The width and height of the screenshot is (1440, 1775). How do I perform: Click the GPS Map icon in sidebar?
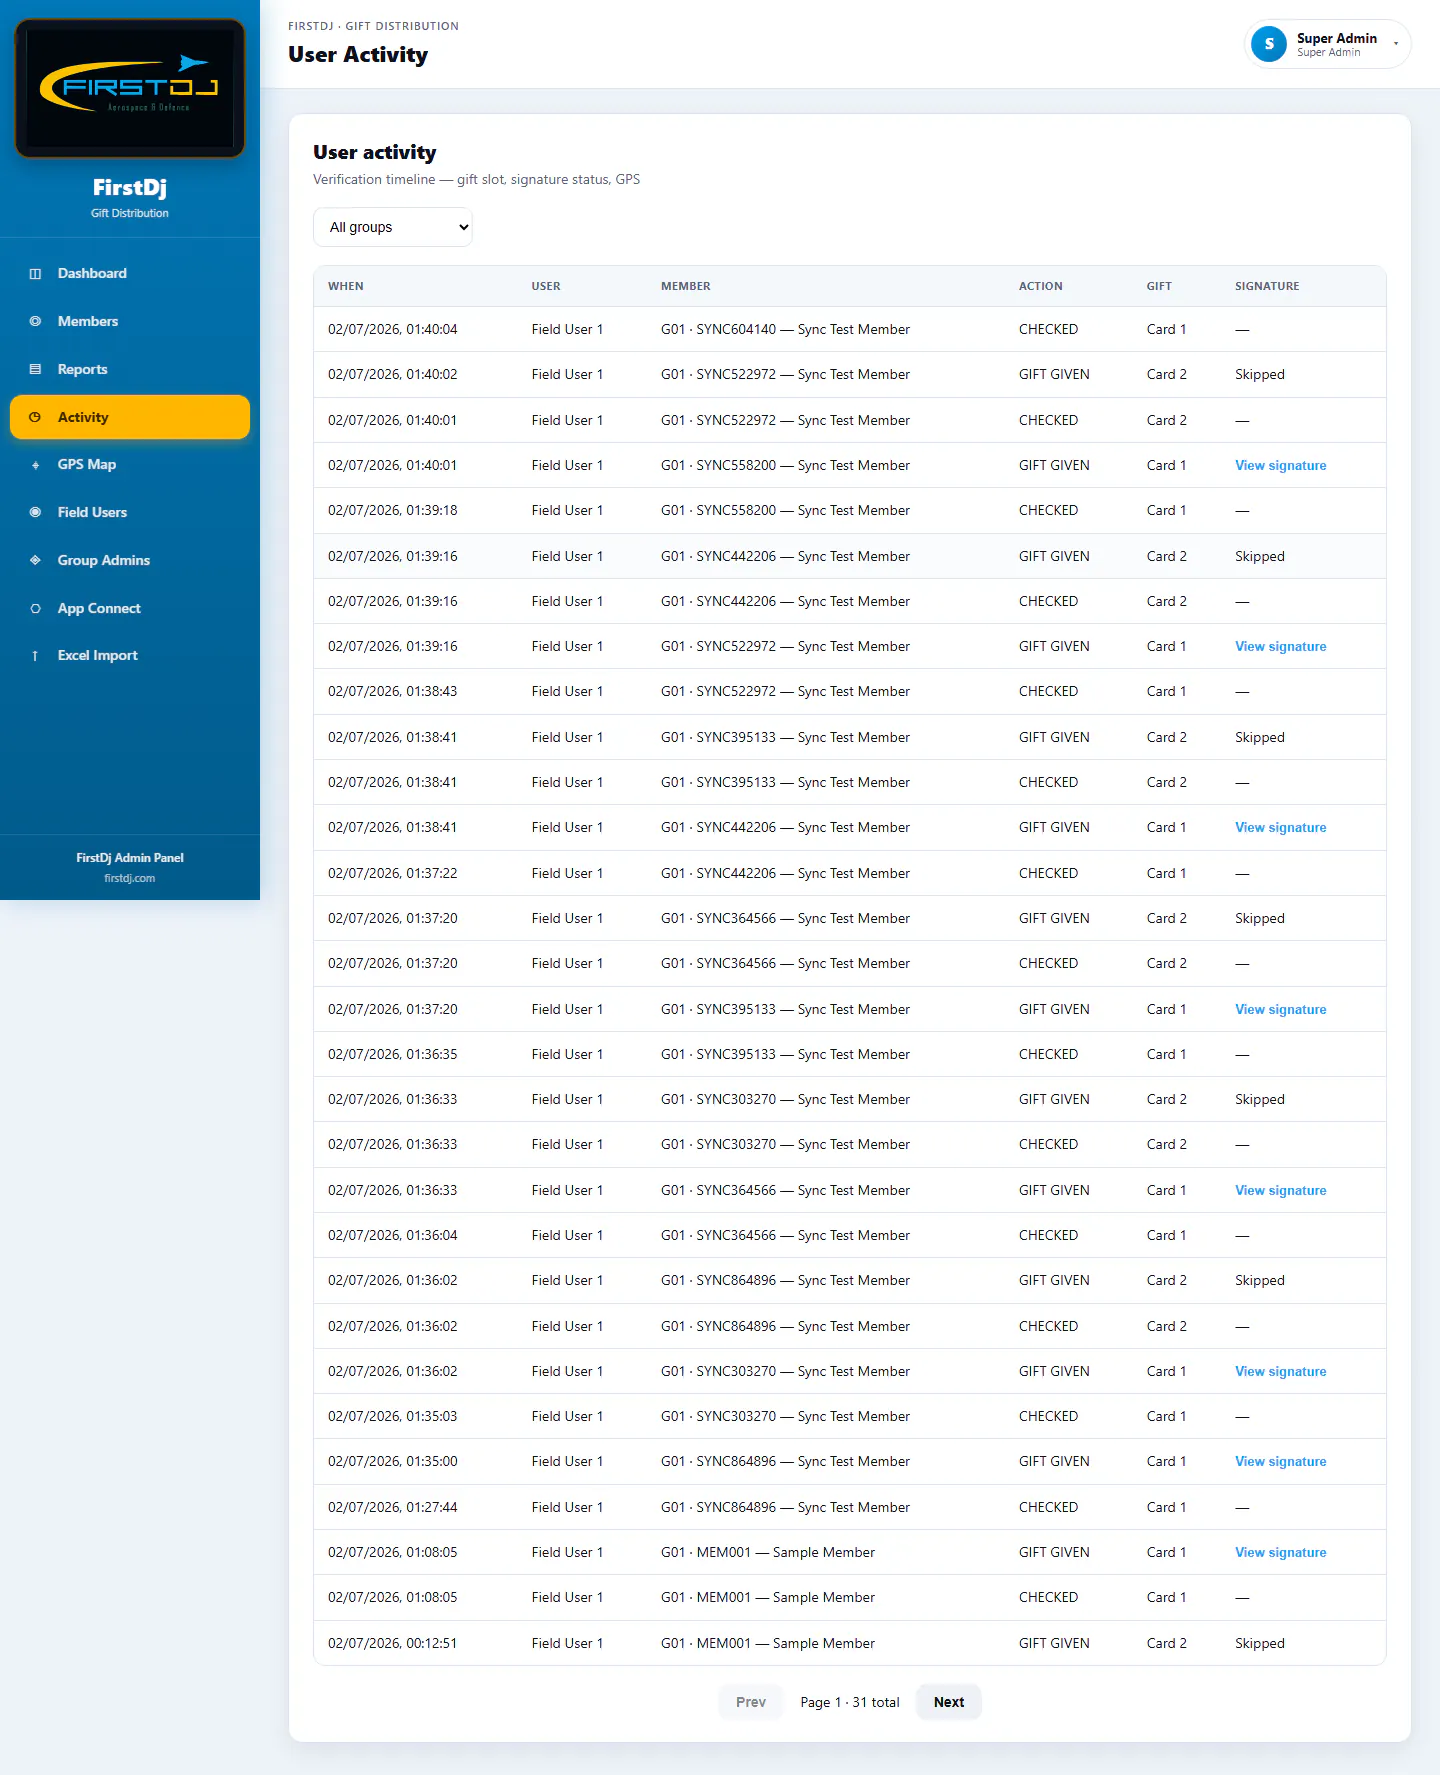tap(35, 465)
